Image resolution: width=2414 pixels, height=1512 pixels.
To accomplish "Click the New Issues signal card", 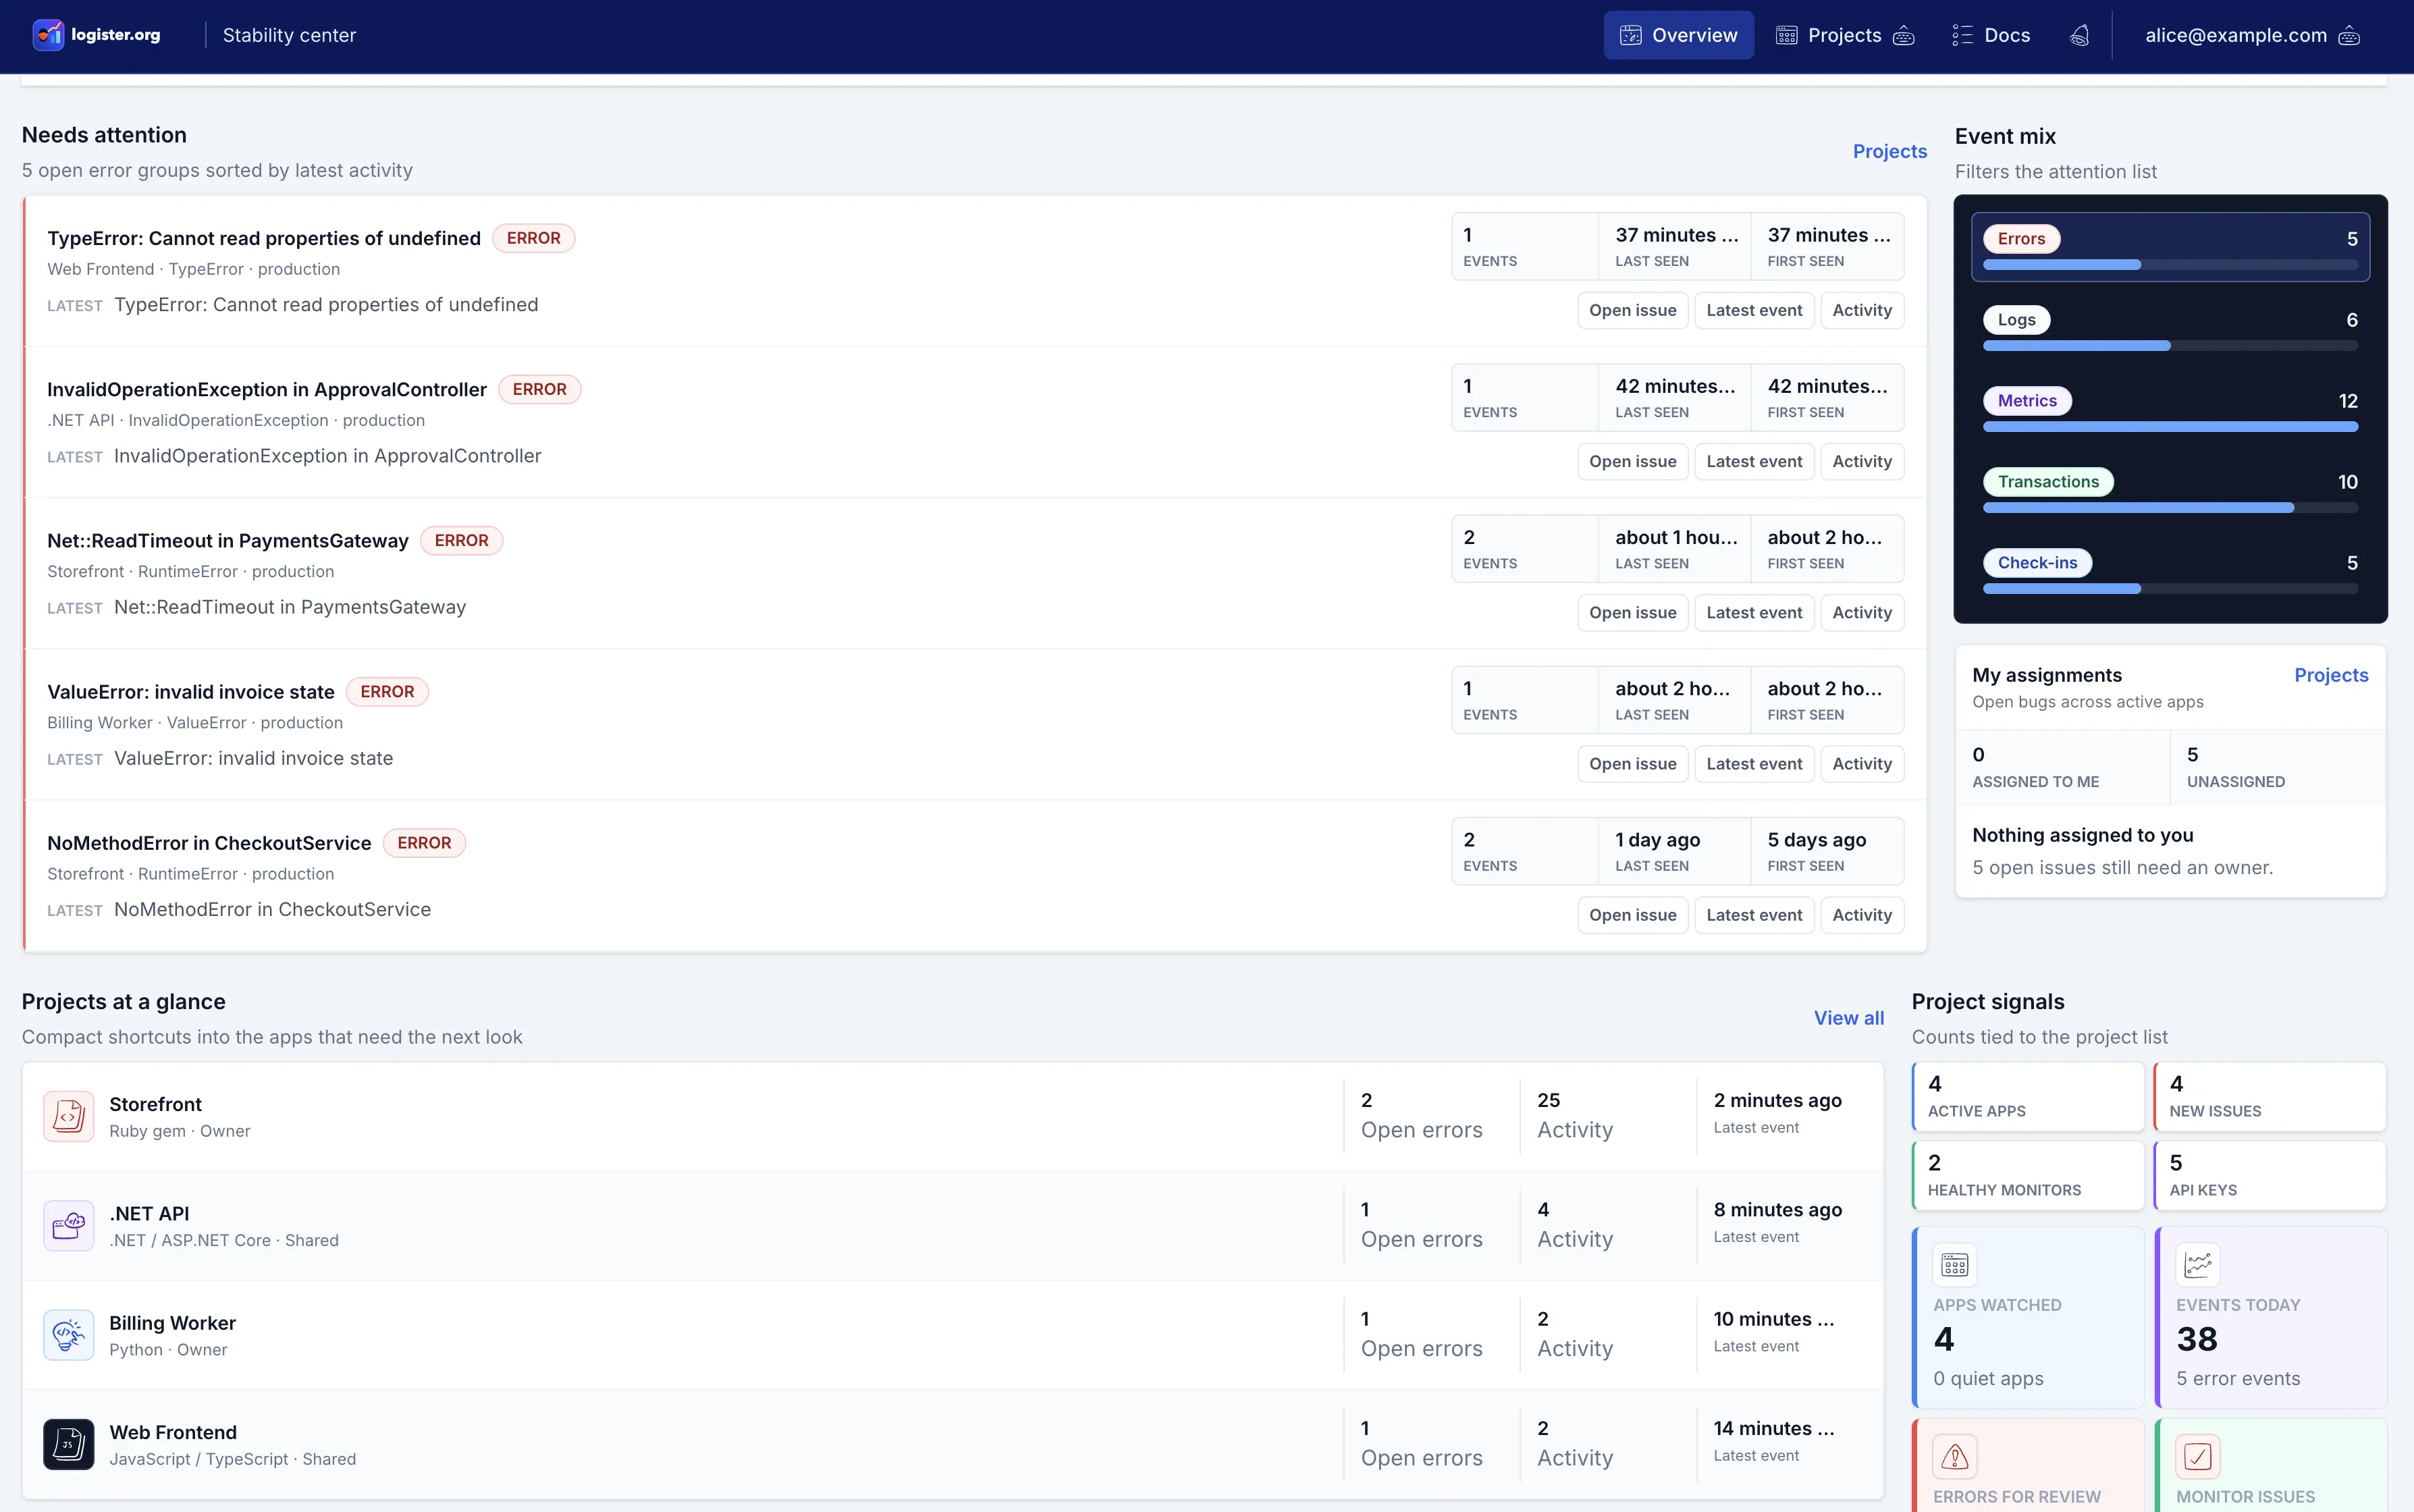I will pos(2270,1097).
